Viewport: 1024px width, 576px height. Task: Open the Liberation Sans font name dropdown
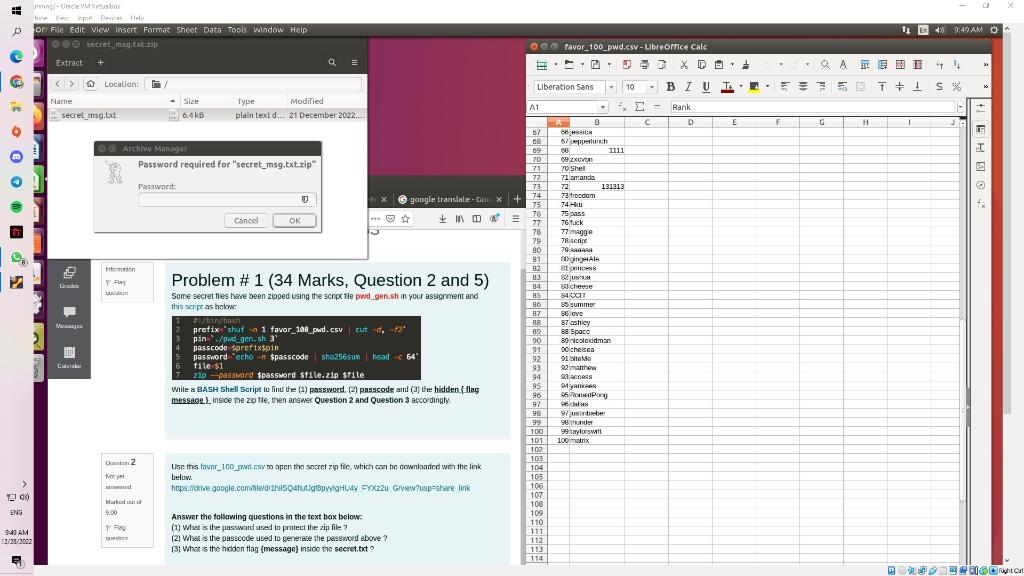tap(611, 87)
